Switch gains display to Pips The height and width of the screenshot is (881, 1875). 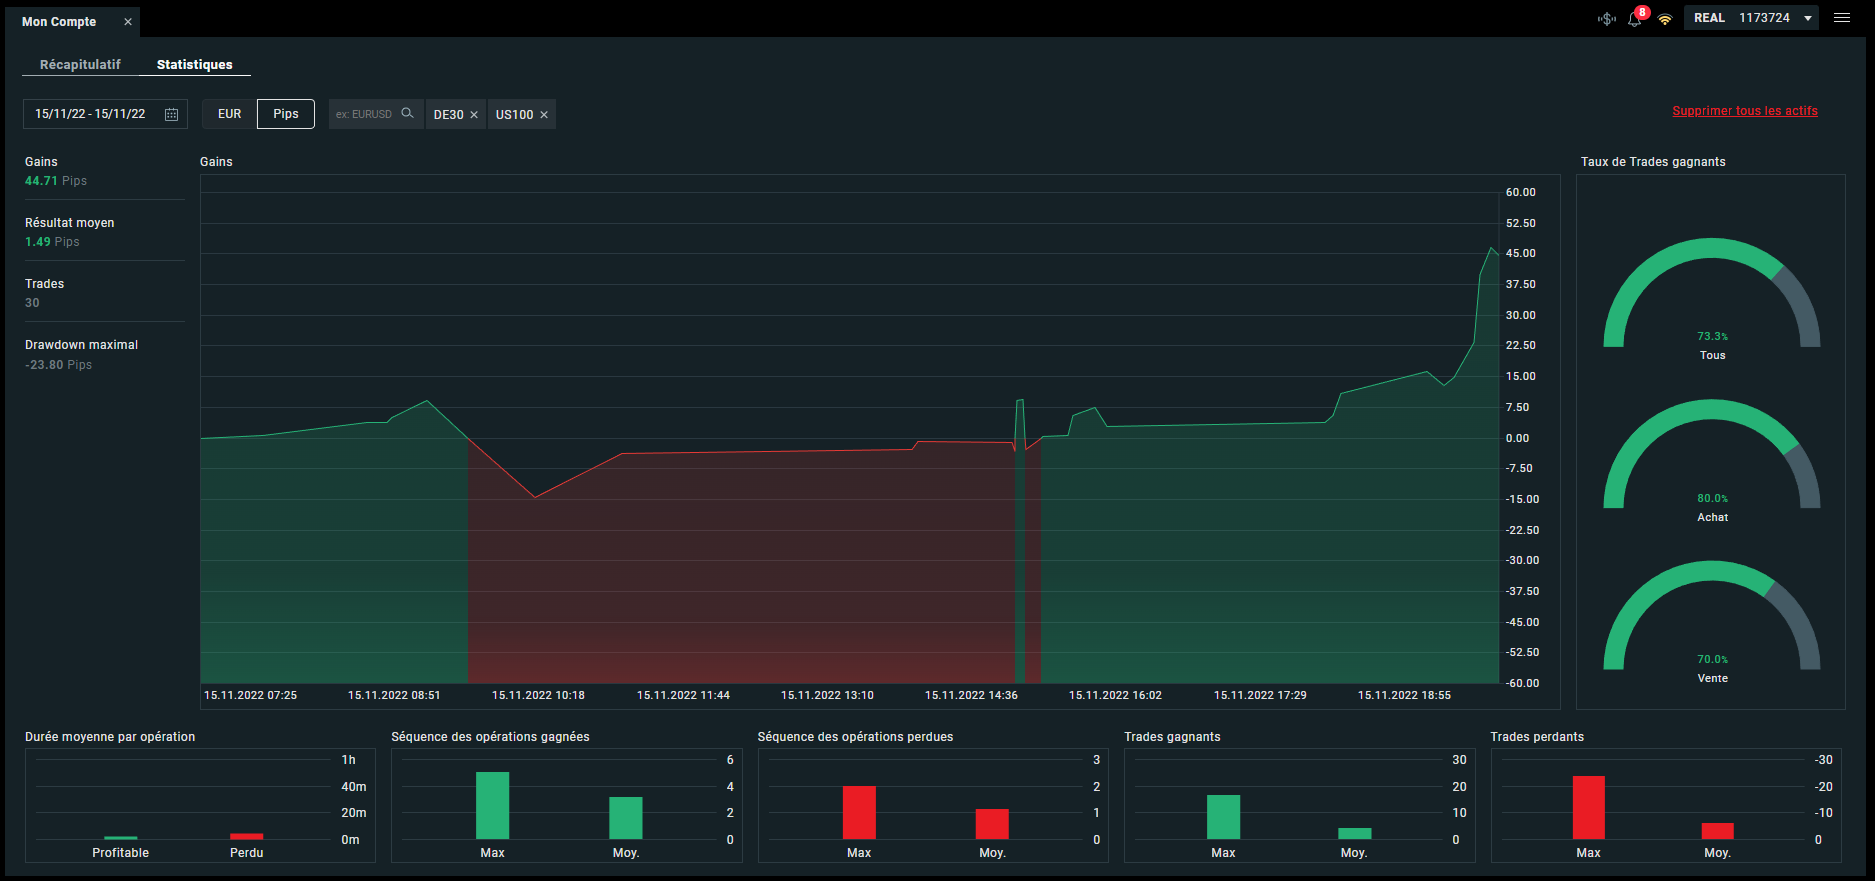click(x=286, y=114)
